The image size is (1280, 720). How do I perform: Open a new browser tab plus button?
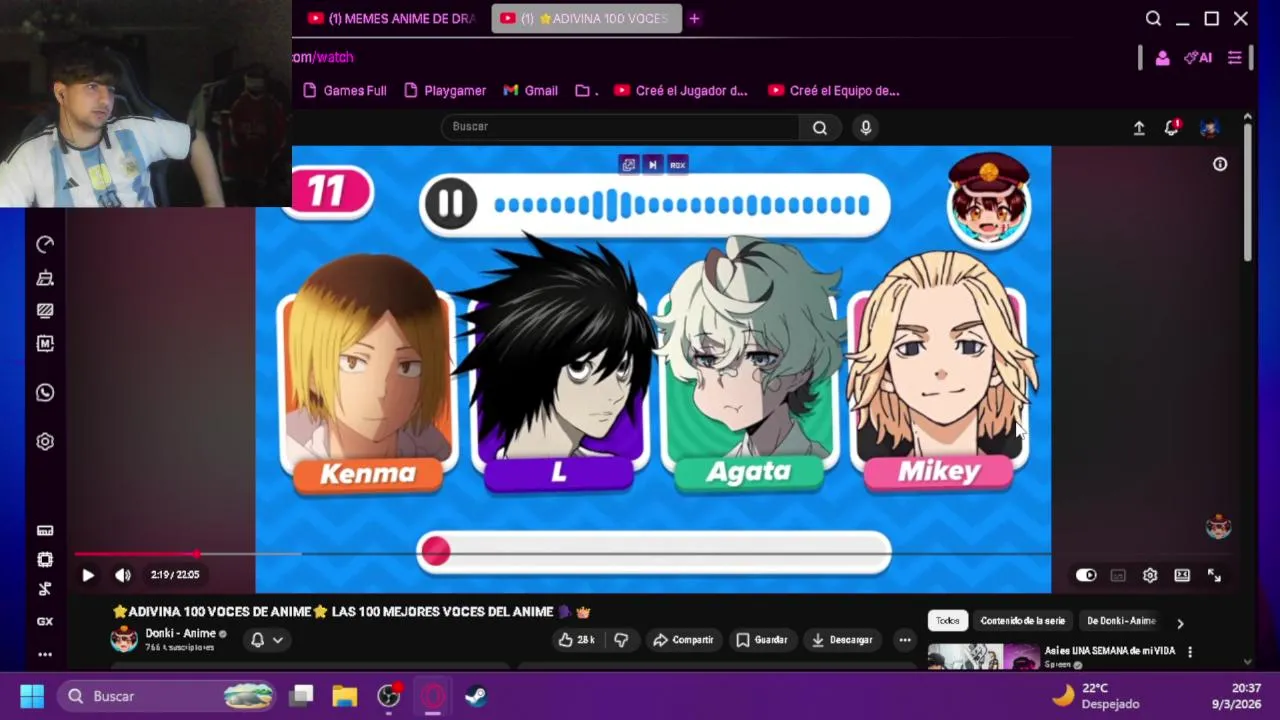coord(694,18)
